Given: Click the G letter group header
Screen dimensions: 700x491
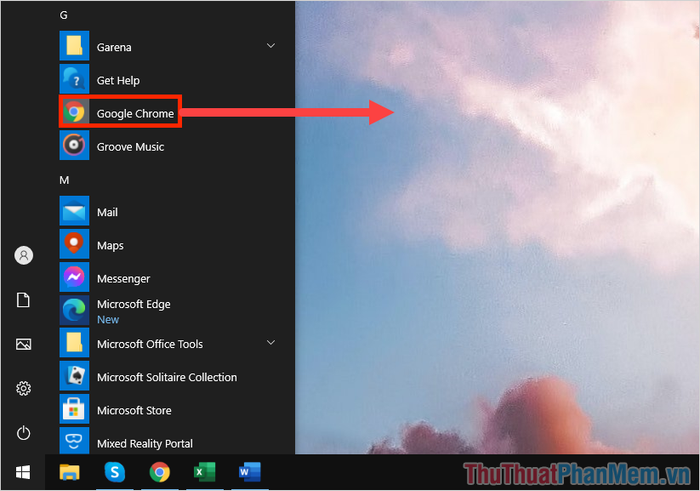Looking at the screenshot, I should (64, 15).
